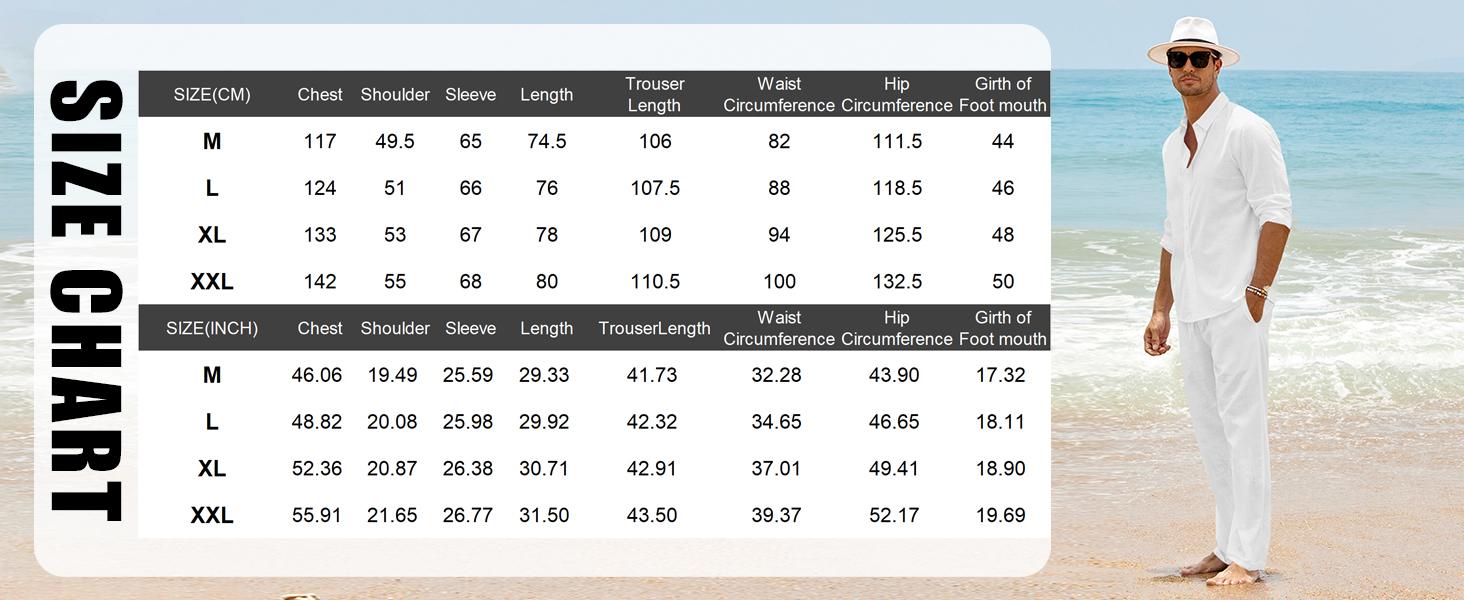Click the Shoulder header in the INCH table
Screen dimensions: 1464x600
click(395, 328)
